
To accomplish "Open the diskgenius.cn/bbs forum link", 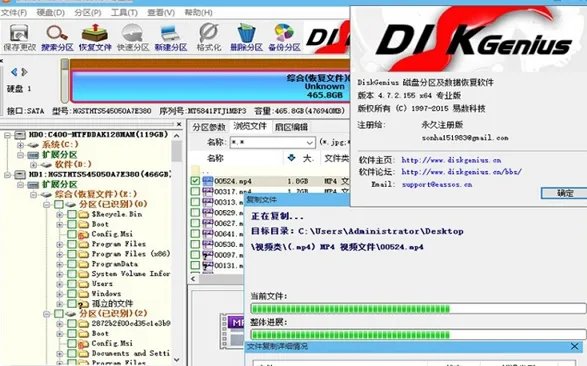I will coord(461,172).
